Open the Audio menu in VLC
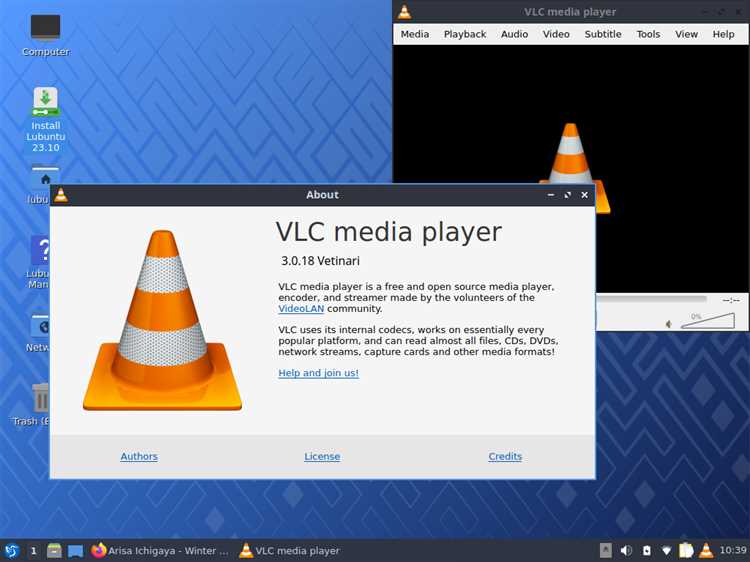This screenshot has height=562, width=750. tap(514, 34)
